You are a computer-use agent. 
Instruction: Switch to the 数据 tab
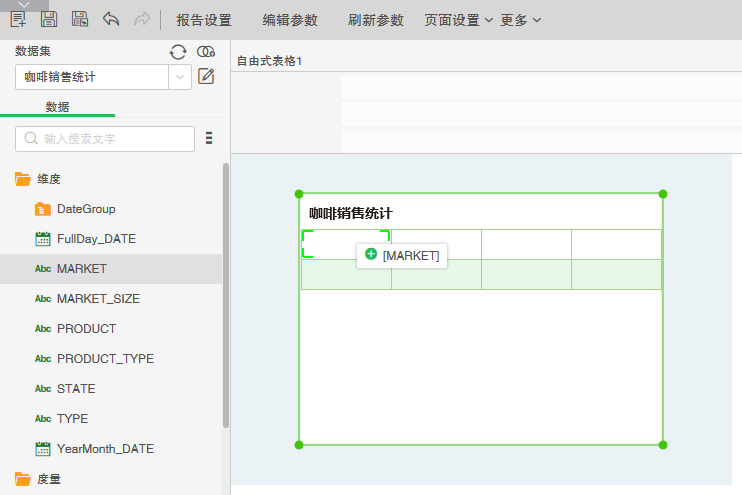[57, 107]
